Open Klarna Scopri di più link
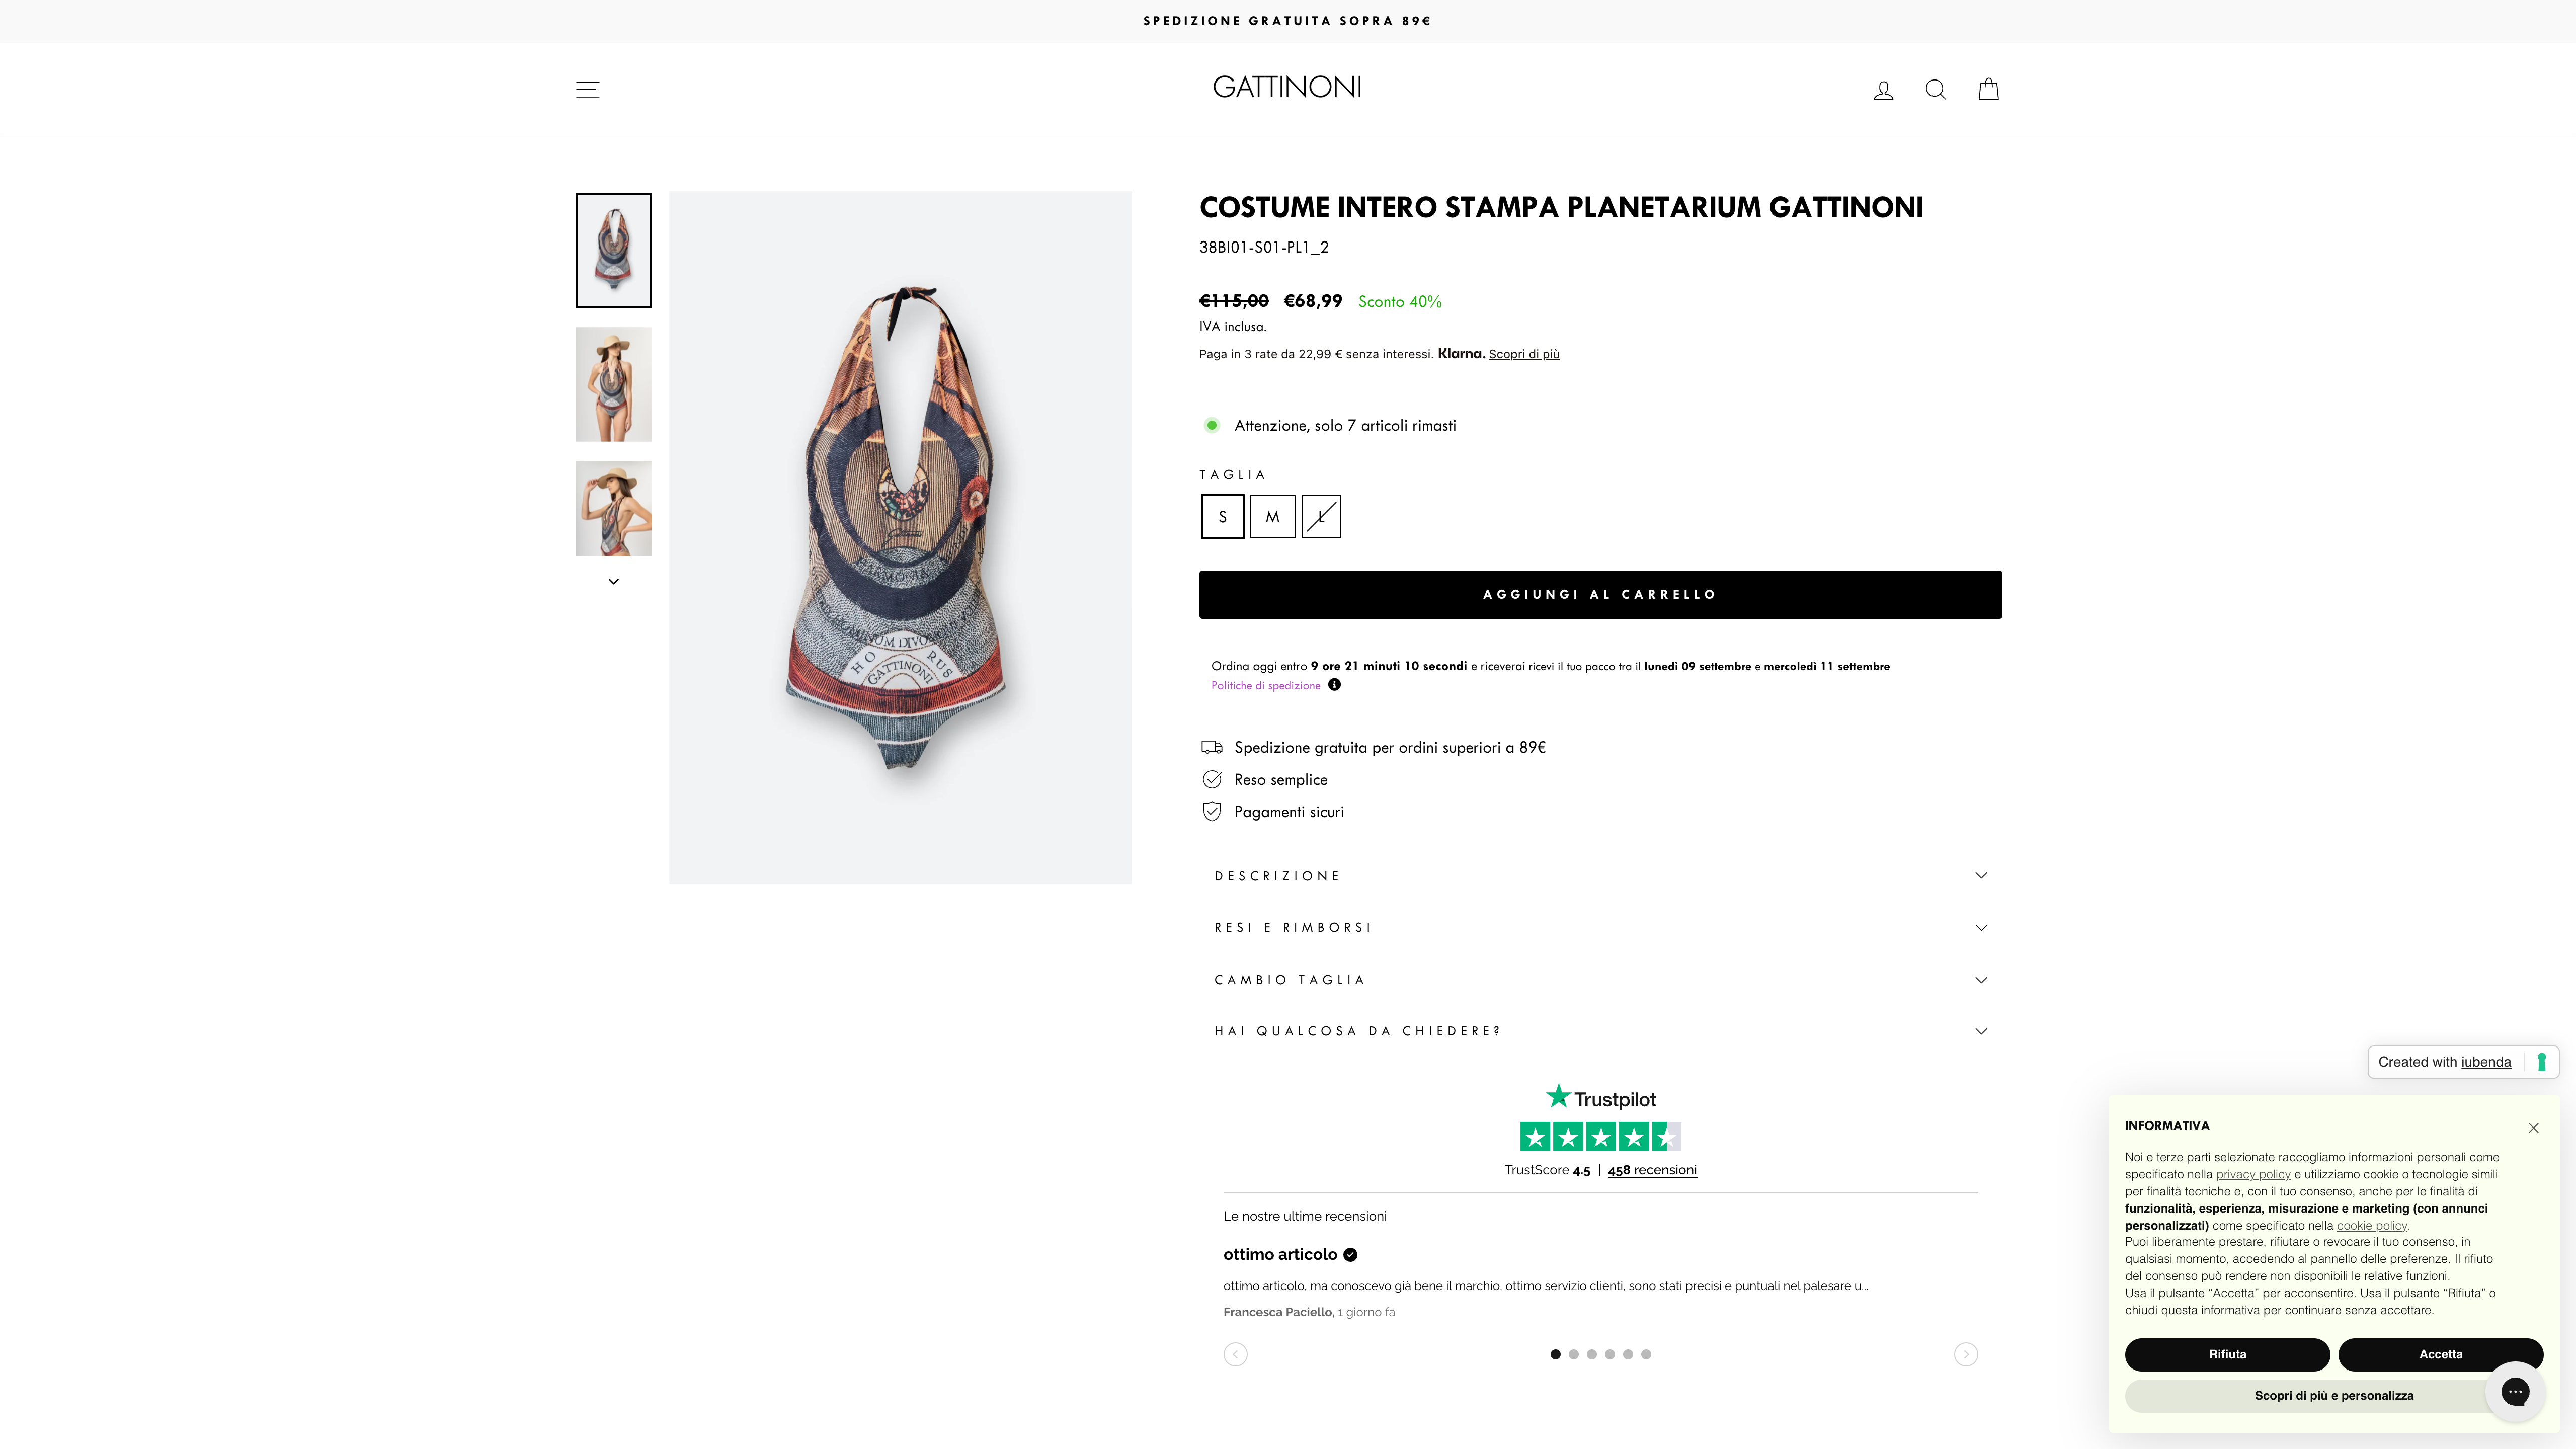The image size is (2576, 1449). click(x=1523, y=354)
